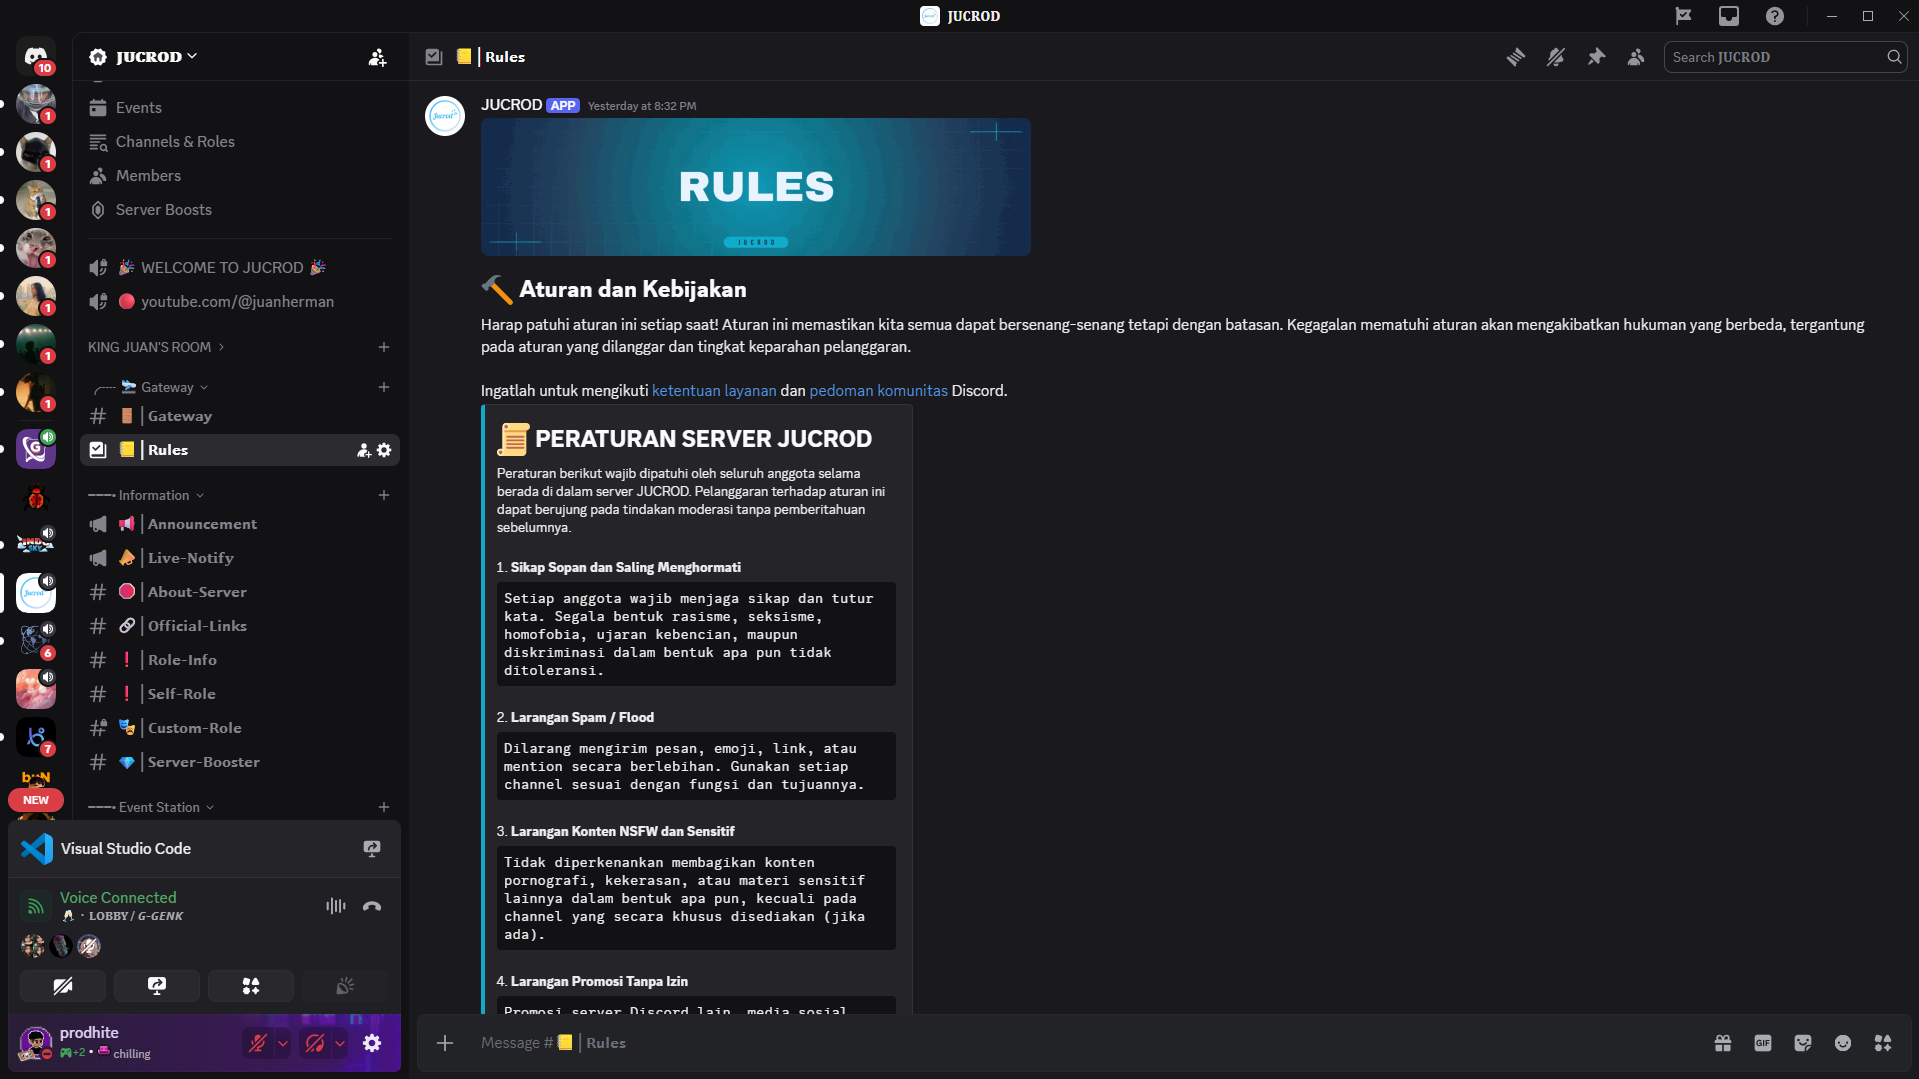Open the Custom-Role channel

point(240,728)
